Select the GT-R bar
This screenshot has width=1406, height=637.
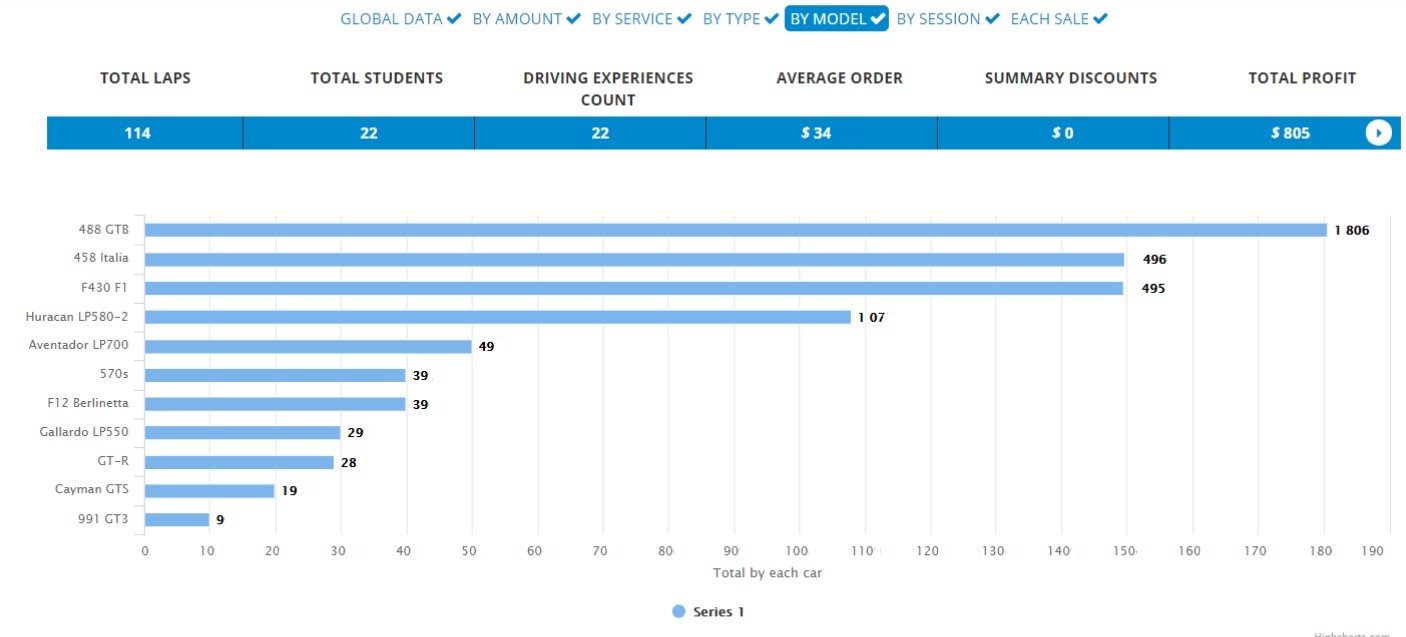(x=239, y=462)
